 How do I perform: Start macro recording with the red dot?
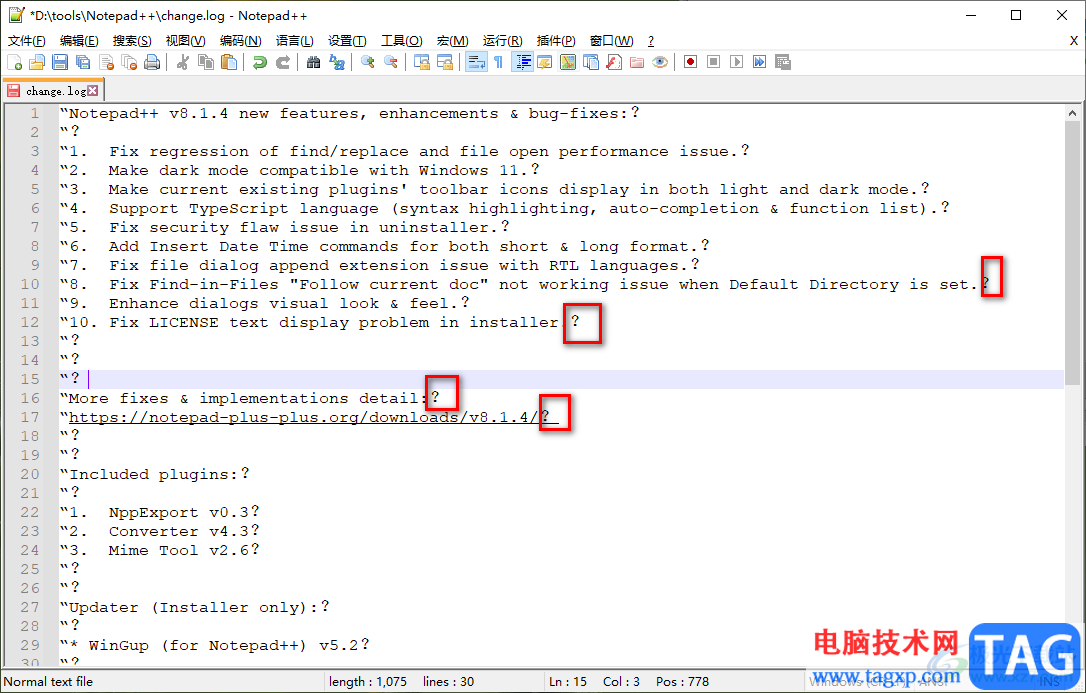[691, 62]
